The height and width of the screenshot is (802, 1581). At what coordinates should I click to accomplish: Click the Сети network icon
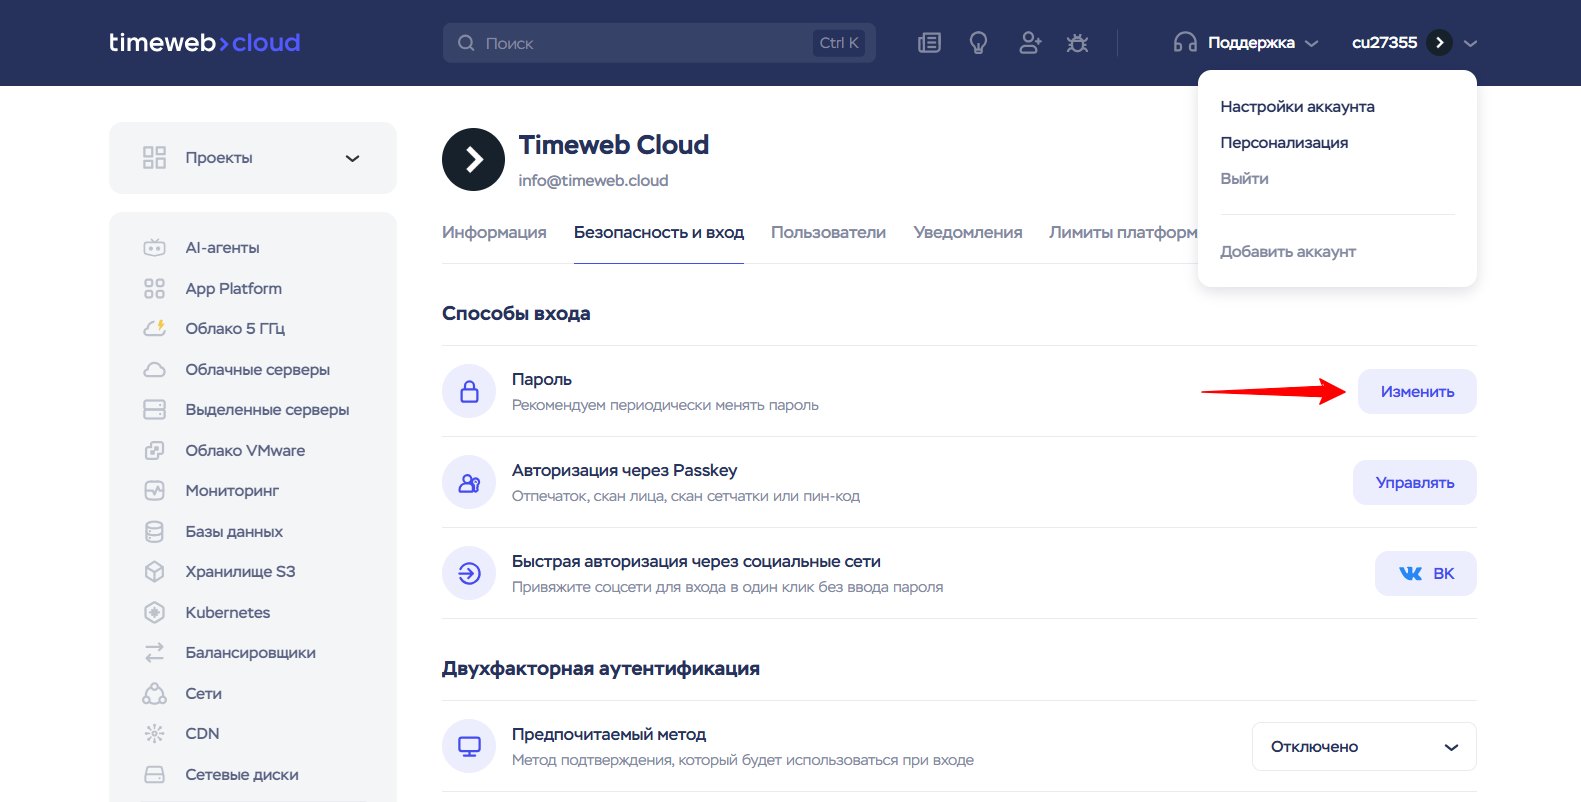[154, 693]
